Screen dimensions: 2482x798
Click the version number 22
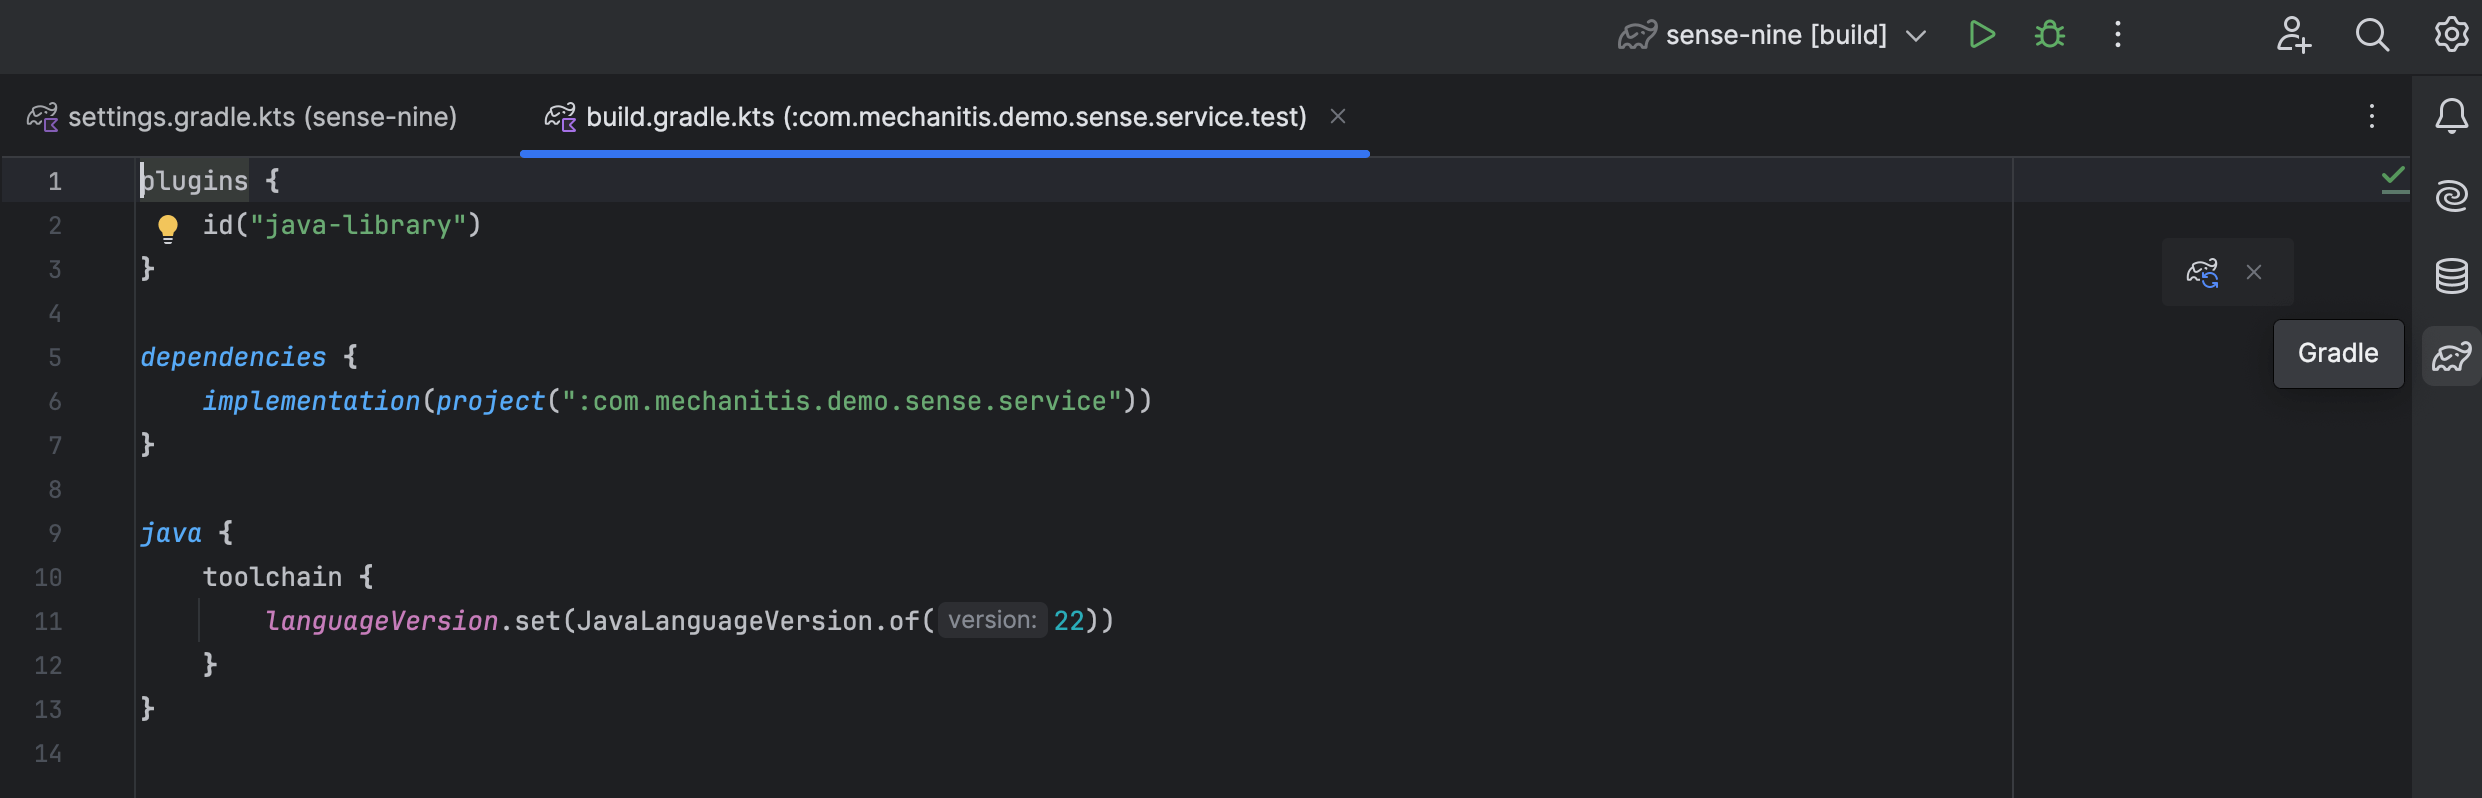tap(1069, 621)
